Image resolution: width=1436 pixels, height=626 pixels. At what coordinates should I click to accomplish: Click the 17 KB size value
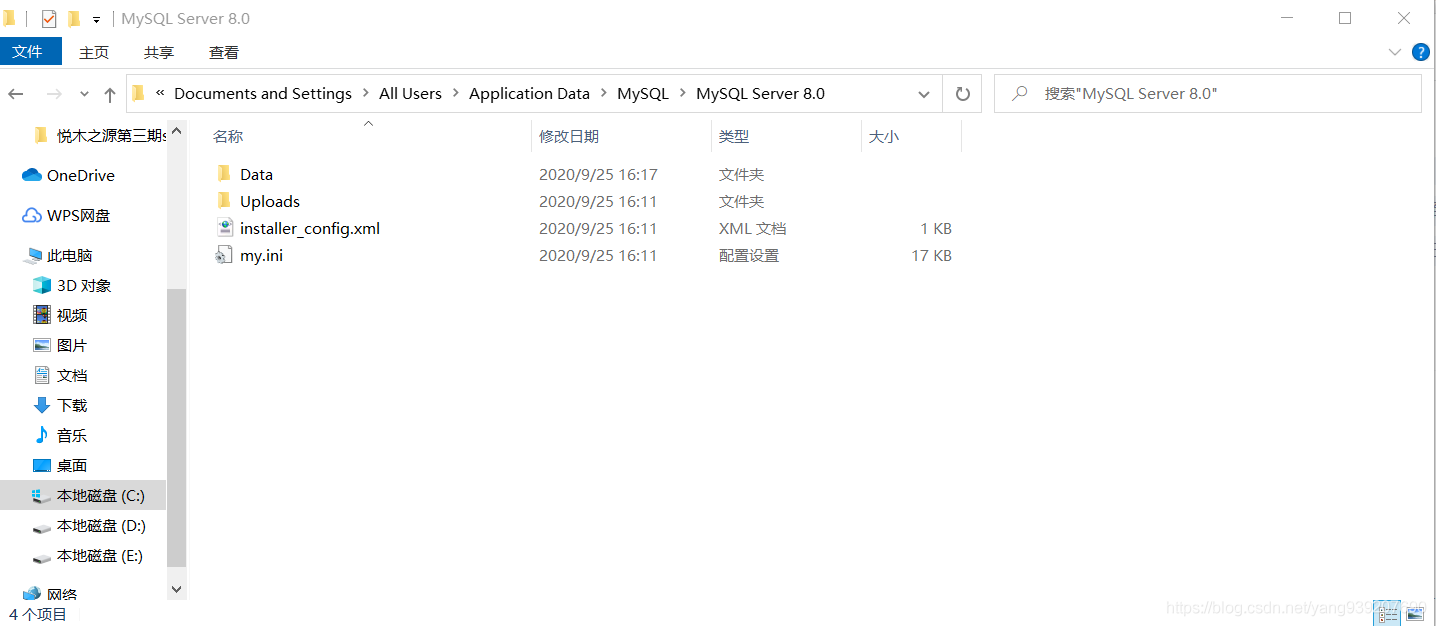click(931, 255)
